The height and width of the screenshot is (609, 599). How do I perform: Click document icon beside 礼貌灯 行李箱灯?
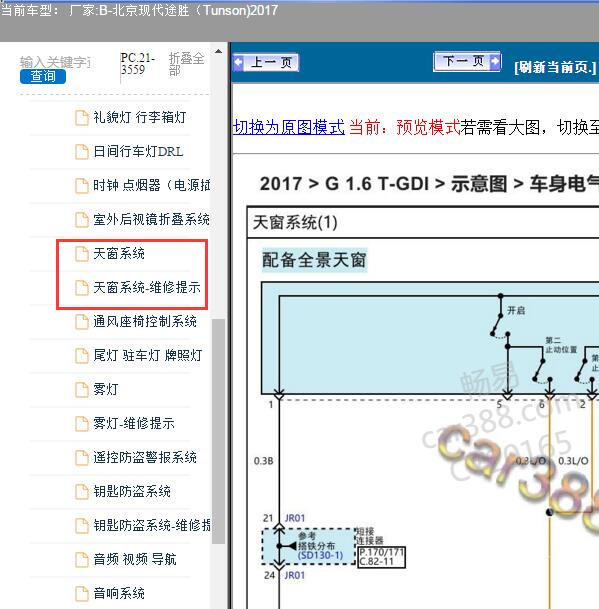(x=82, y=118)
